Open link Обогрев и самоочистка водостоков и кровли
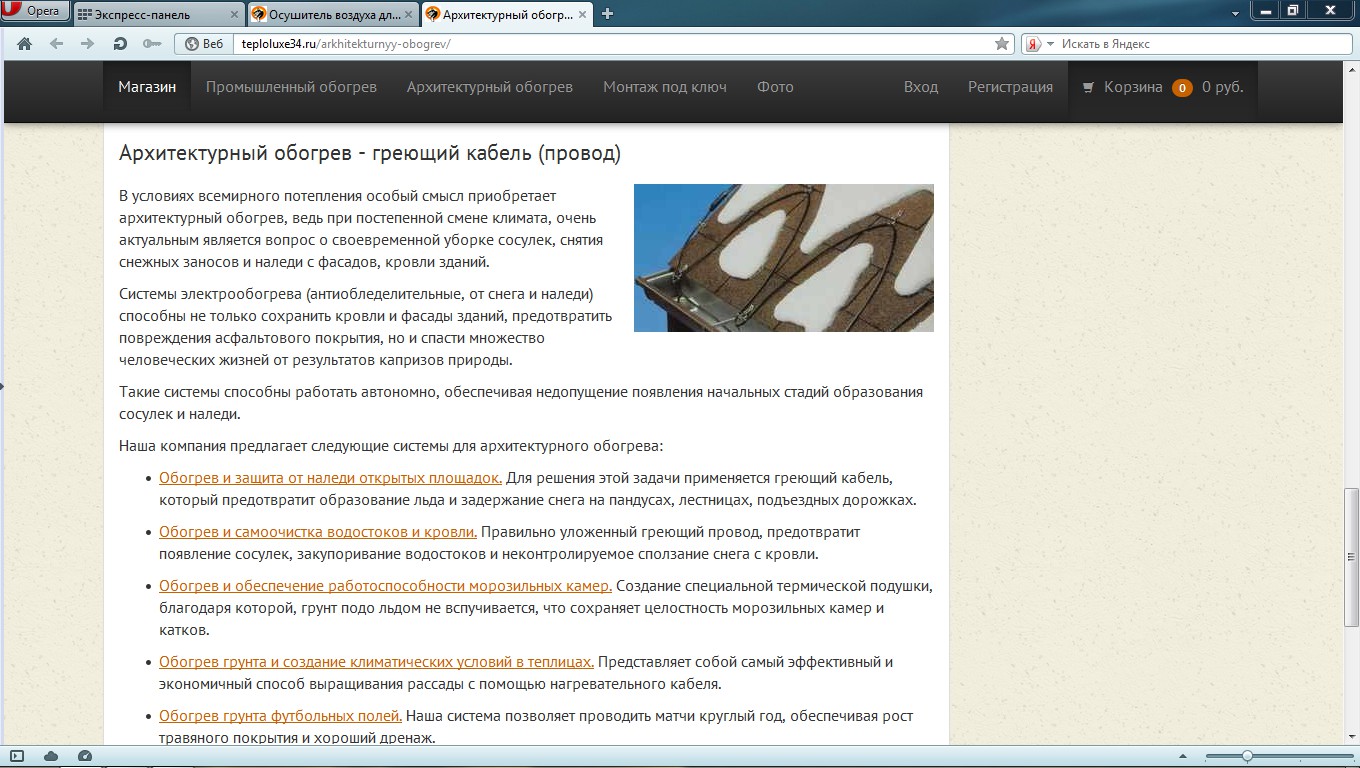The width and height of the screenshot is (1360, 768). (318, 532)
